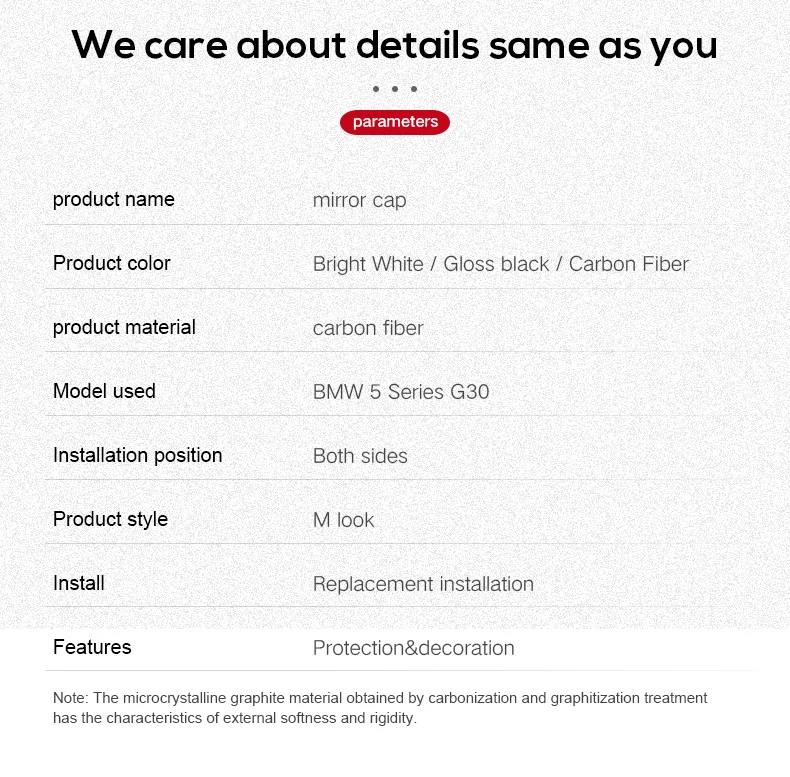Image resolution: width=790 pixels, height=777 pixels.
Task: Select the "Product color" label
Action: tap(112, 263)
